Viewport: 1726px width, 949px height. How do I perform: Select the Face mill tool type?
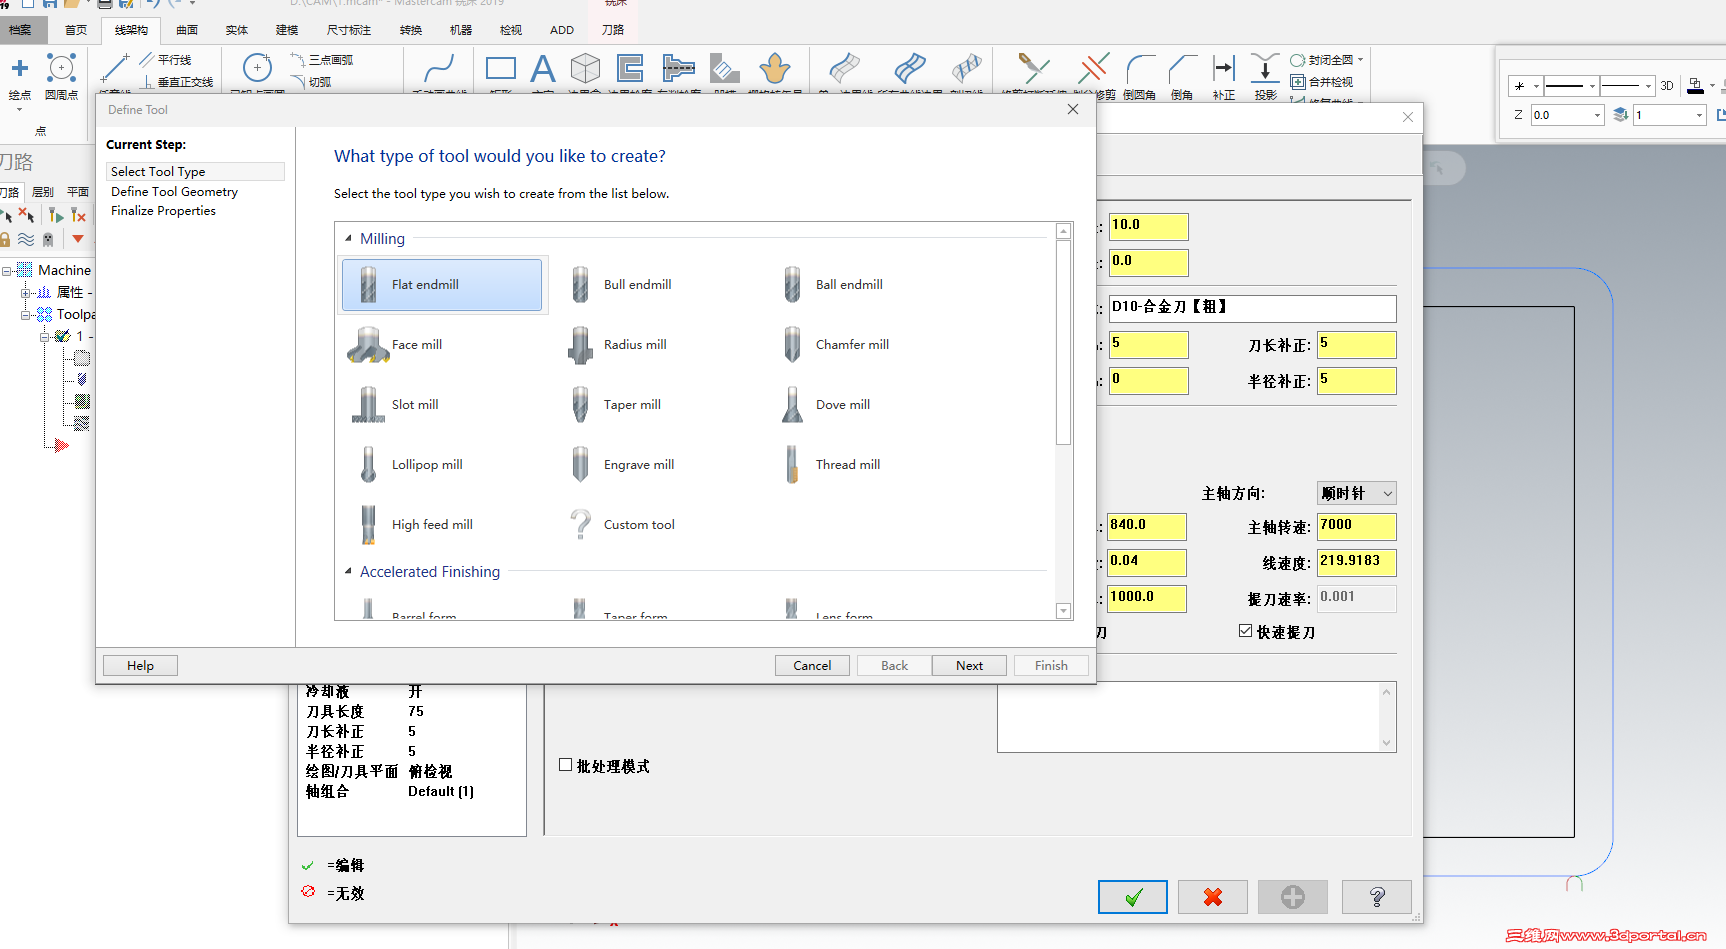tap(396, 345)
